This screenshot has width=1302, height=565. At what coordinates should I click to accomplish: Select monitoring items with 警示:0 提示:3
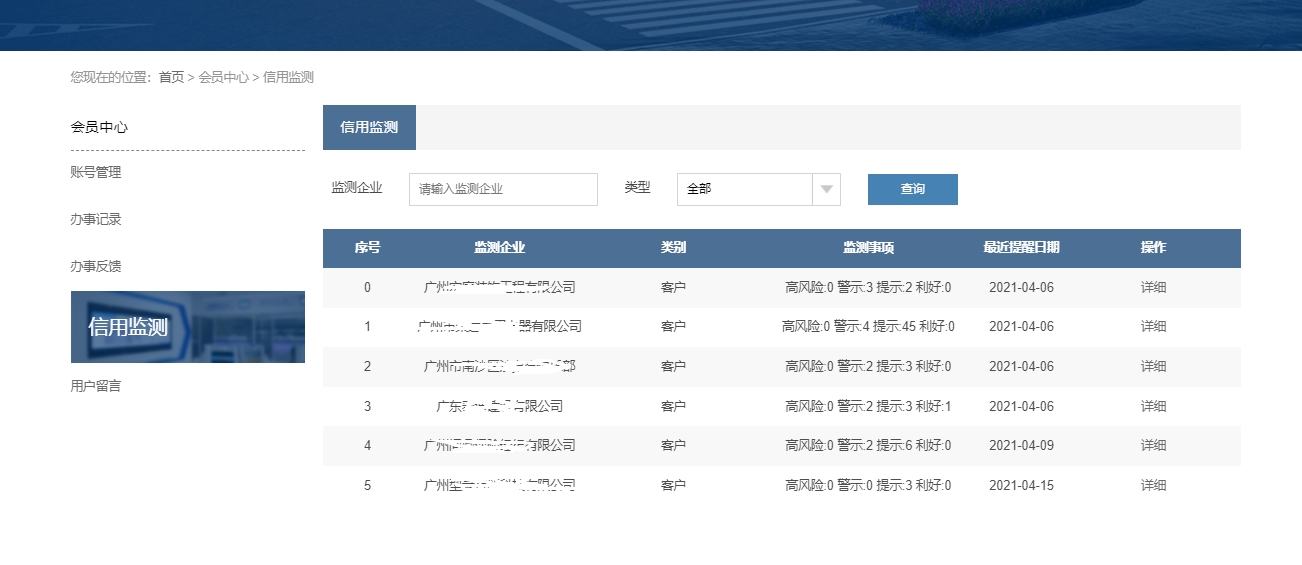pyautogui.click(x=868, y=485)
